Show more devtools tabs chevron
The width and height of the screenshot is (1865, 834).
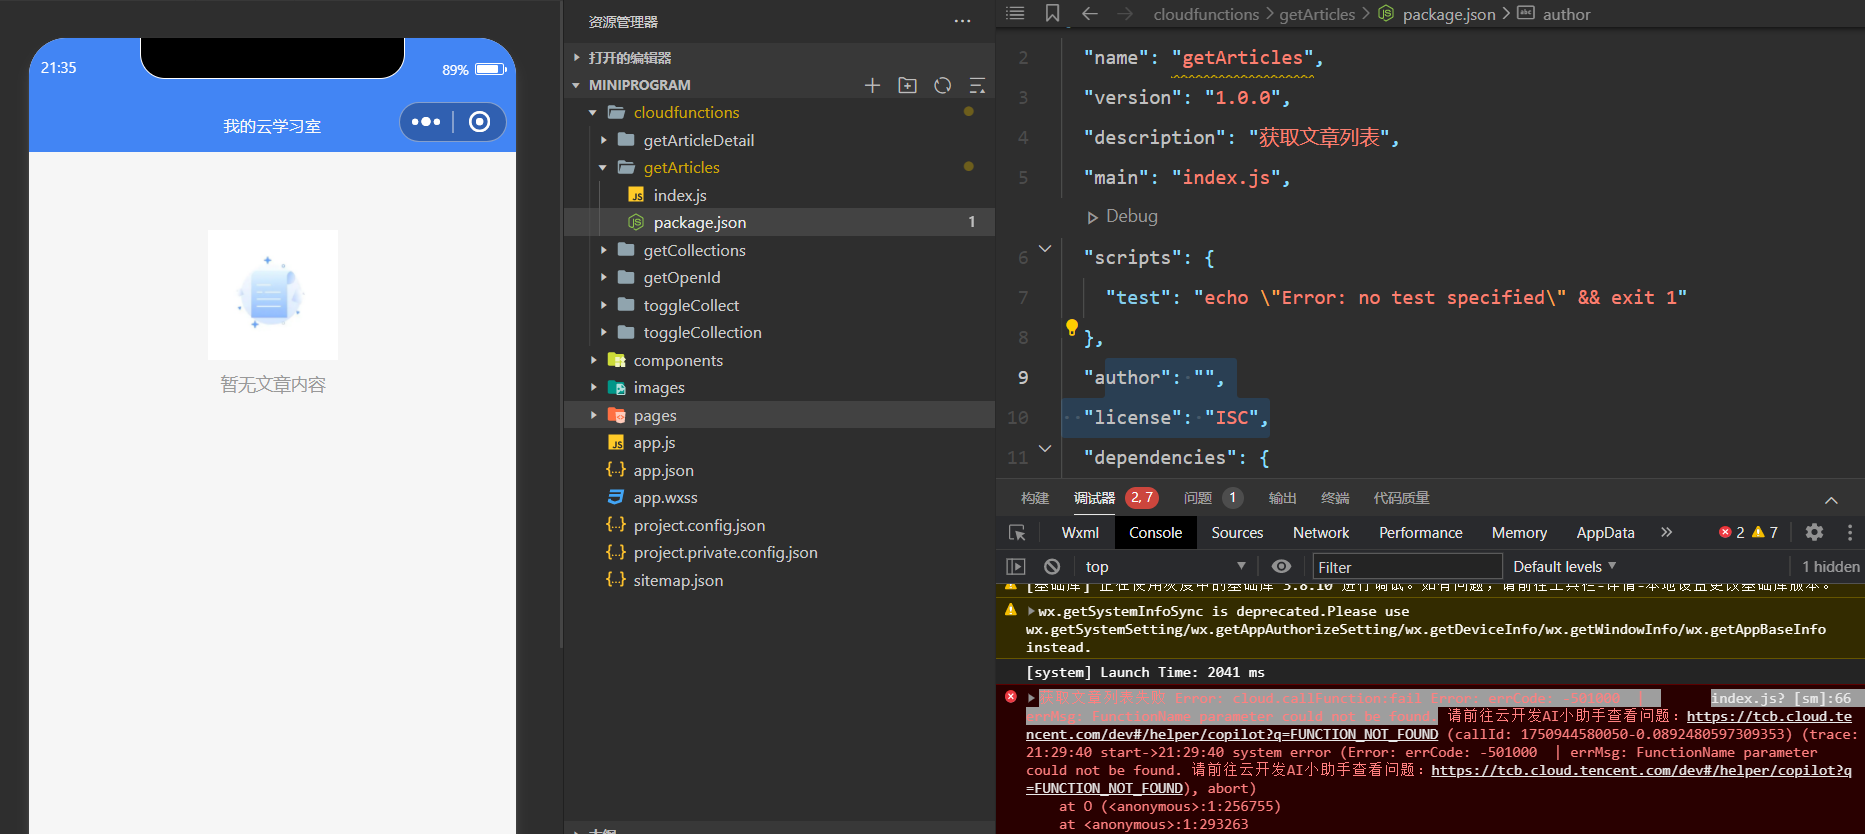[x=1666, y=532]
